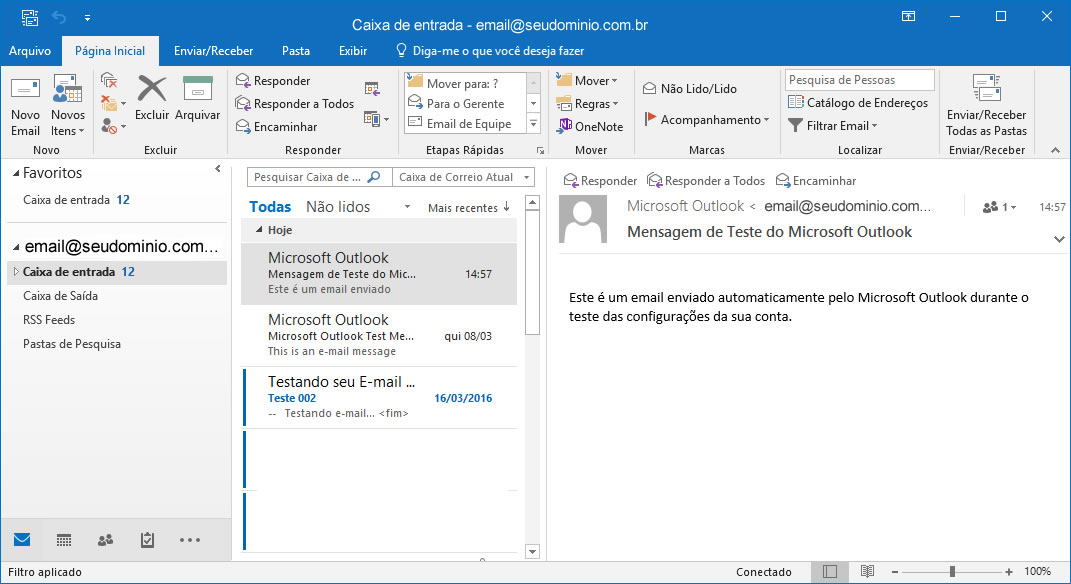
Task: Open the Acompanhamento flag dropdown
Action: pos(707,120)
